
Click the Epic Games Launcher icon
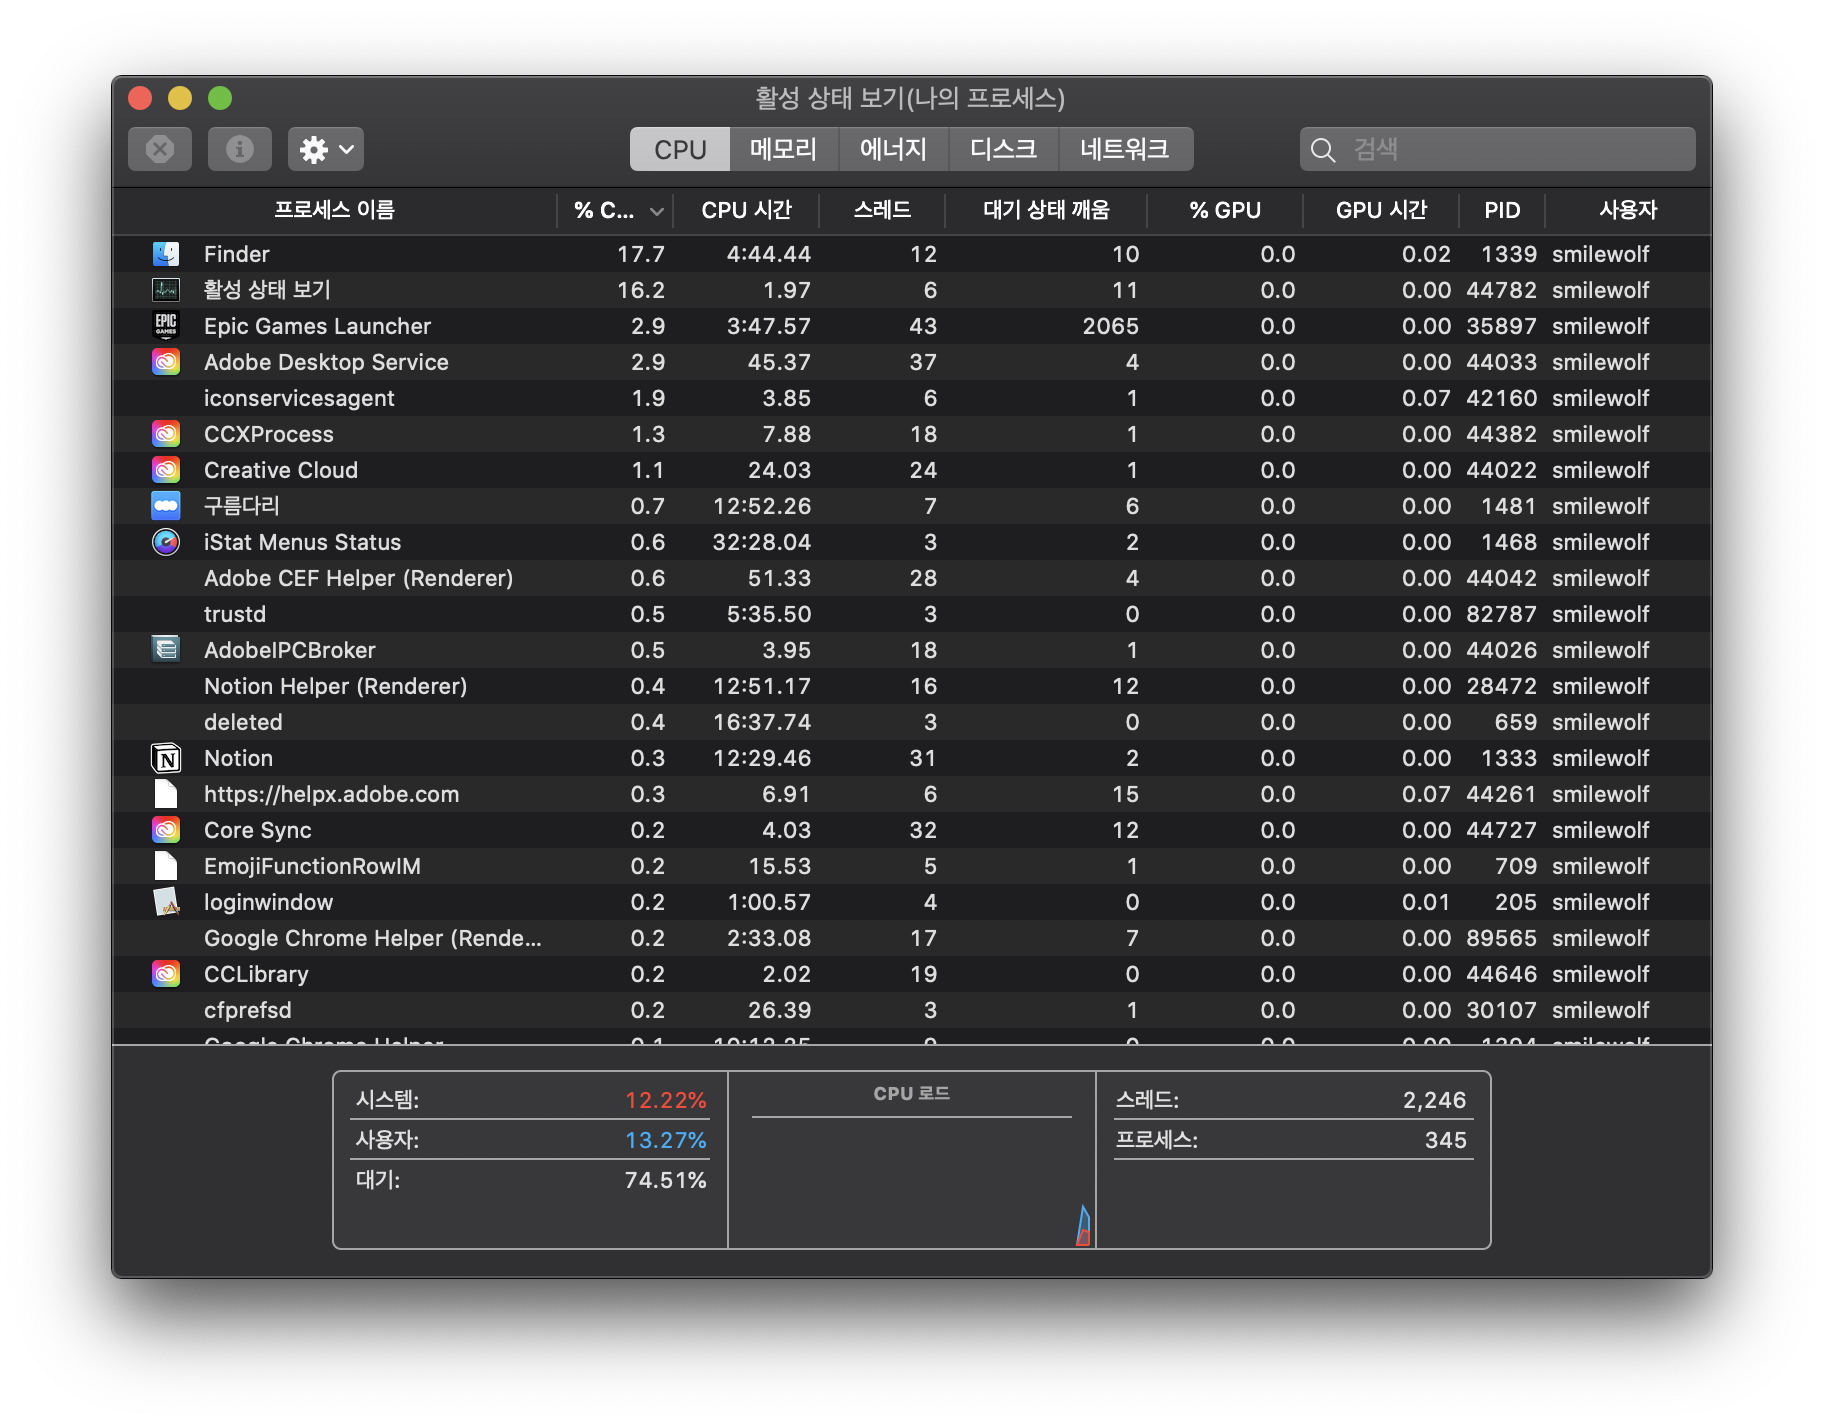tap(166, 326)
